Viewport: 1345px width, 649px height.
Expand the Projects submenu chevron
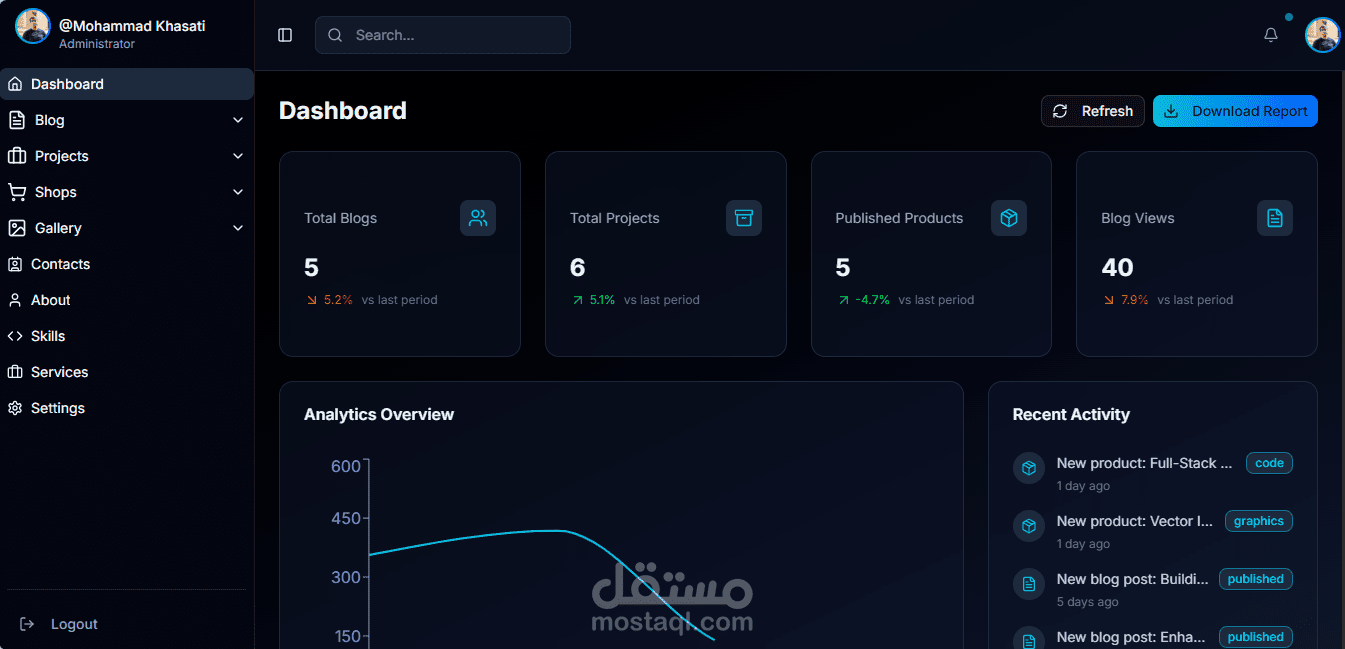click(238, 156)
